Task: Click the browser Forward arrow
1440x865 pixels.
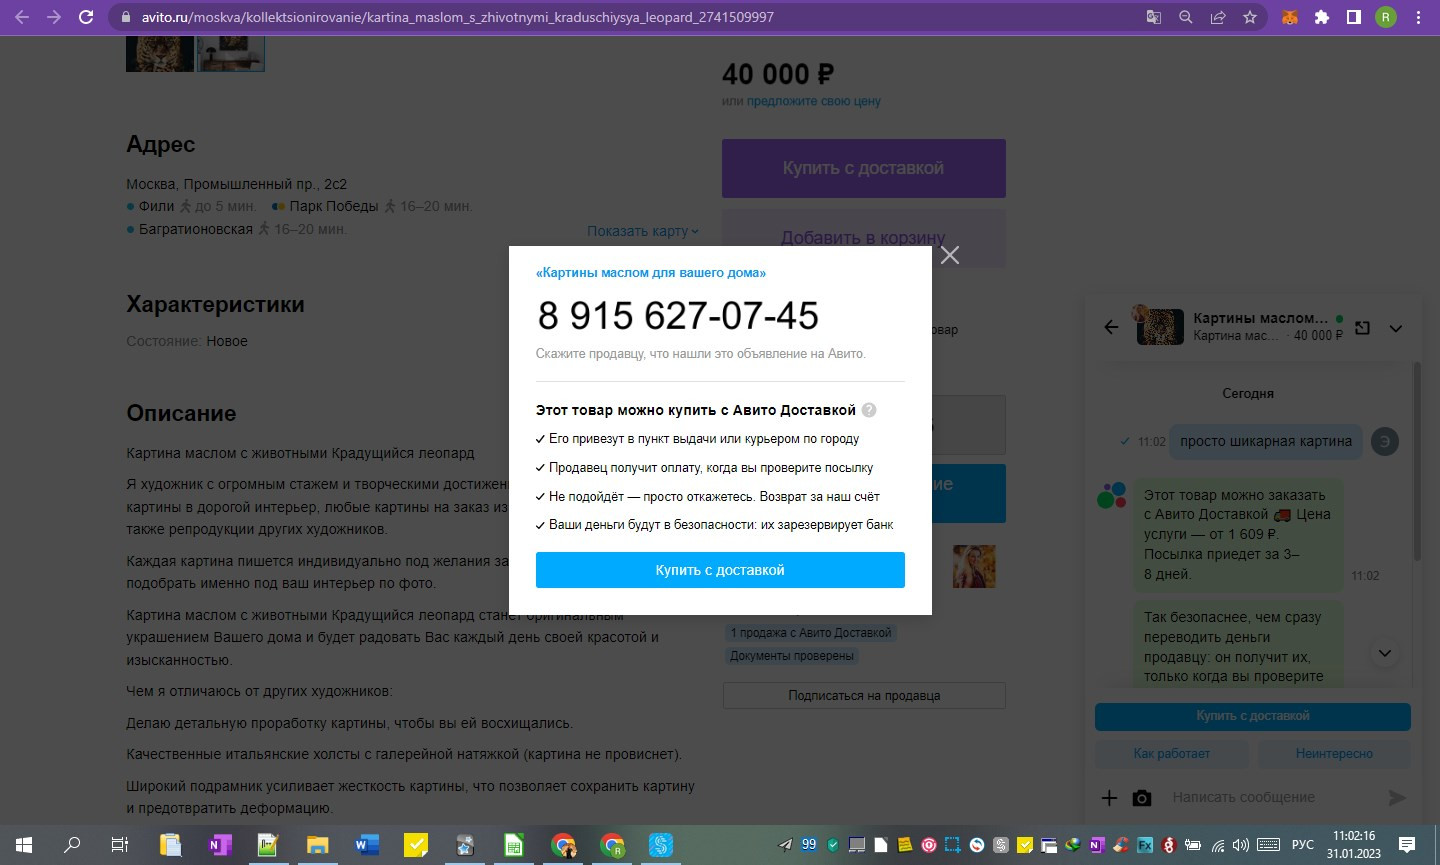Action: (x=54, y=17)
